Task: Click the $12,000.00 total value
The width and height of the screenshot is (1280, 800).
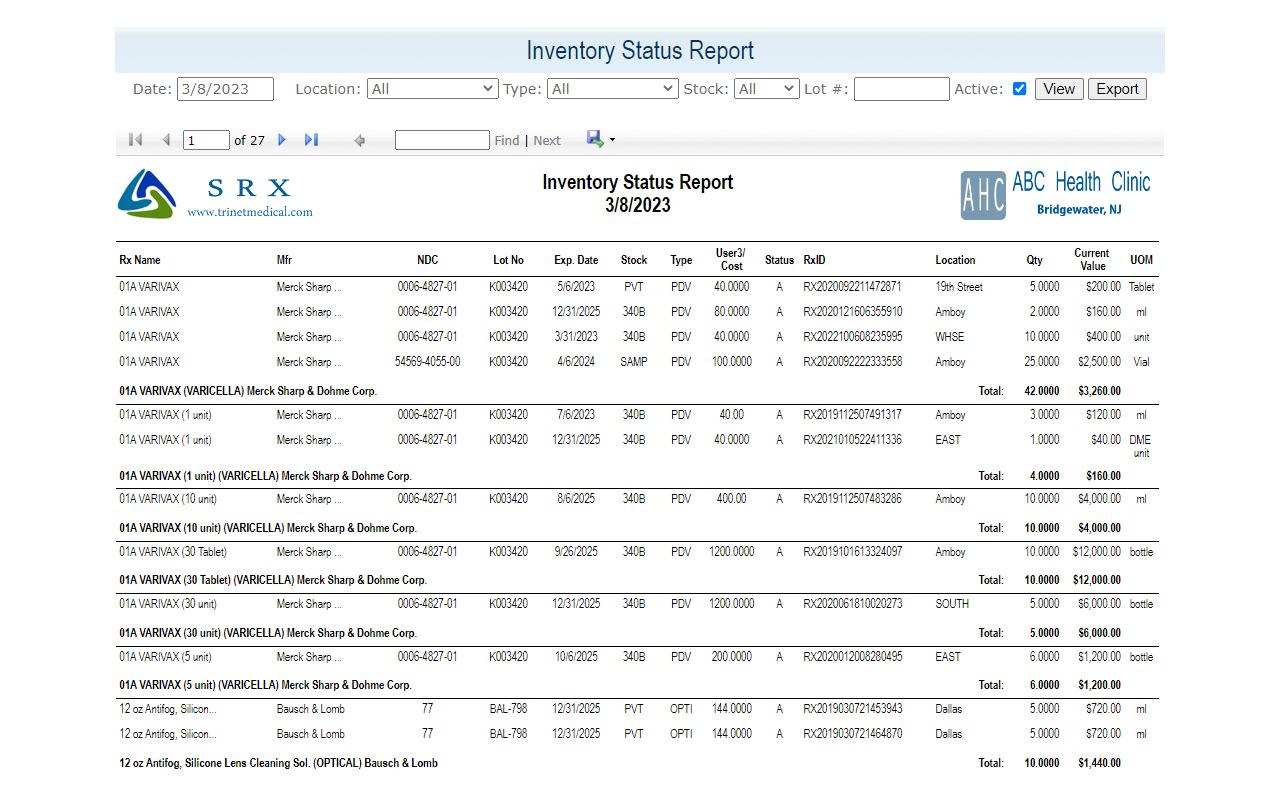Action: (1097, 580)
